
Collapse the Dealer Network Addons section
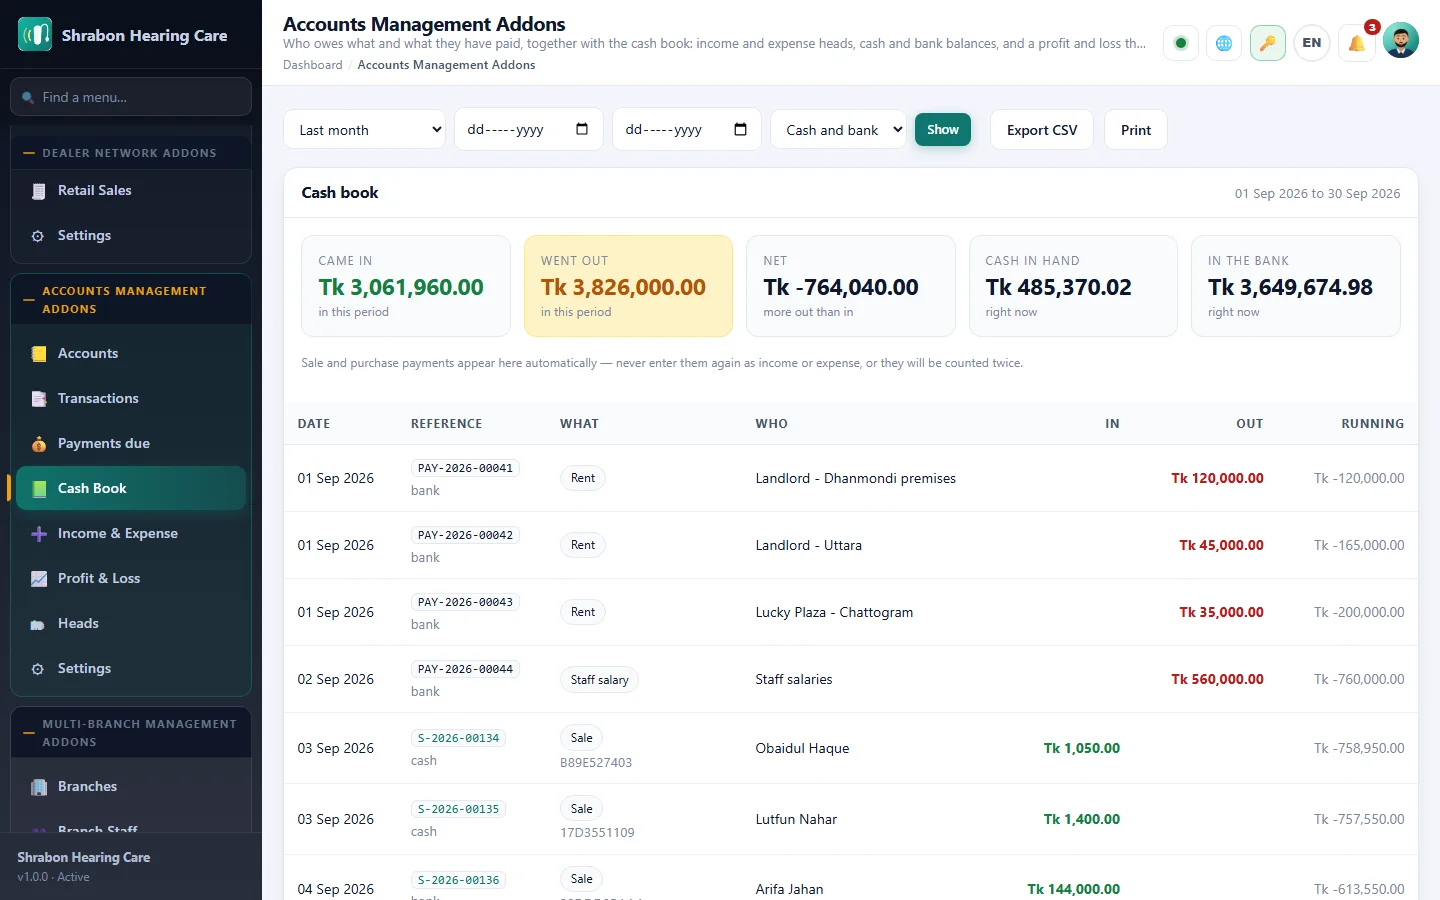coord(131,153)
